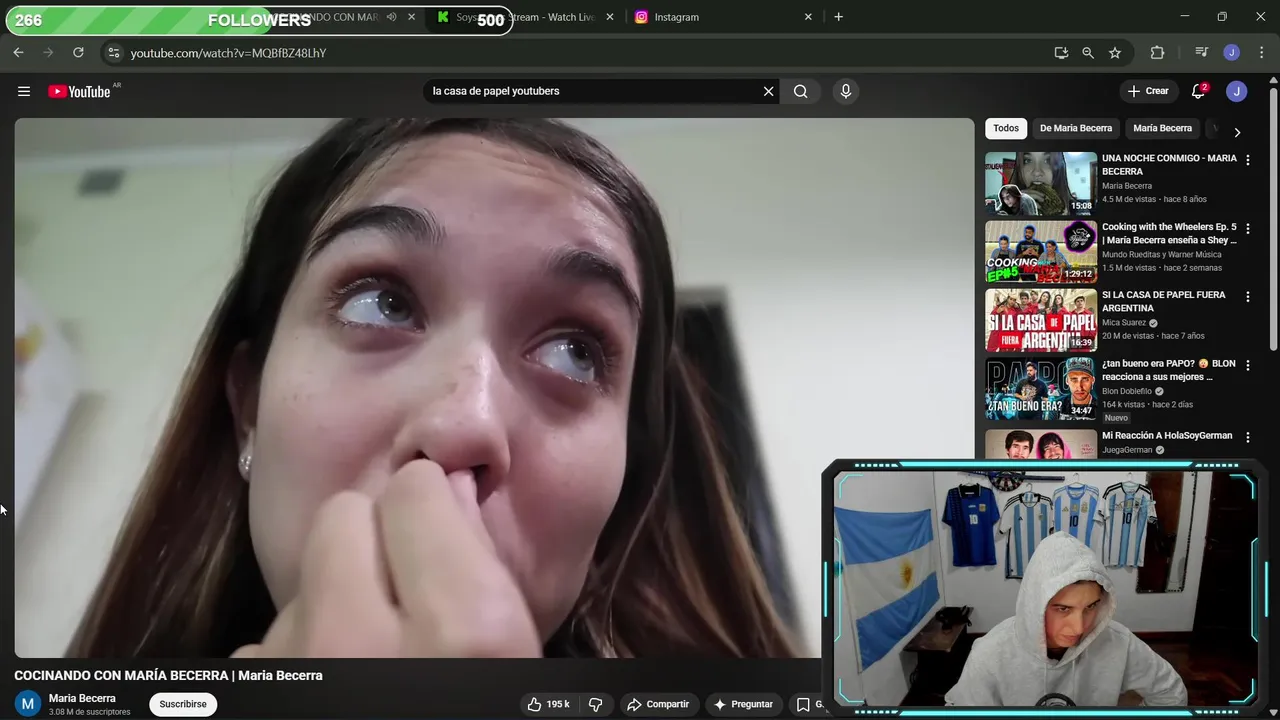The height and width of the screenshot is (720, 1280).
Task: Close the Instagram tab
Action: coord(808,17)
